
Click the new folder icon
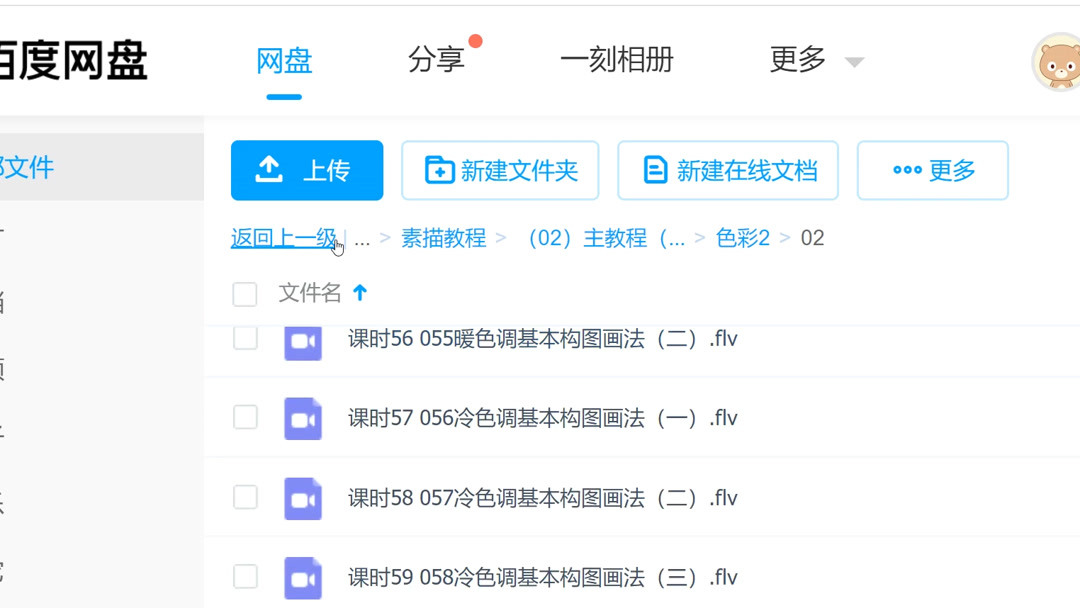tap(437, 170)
